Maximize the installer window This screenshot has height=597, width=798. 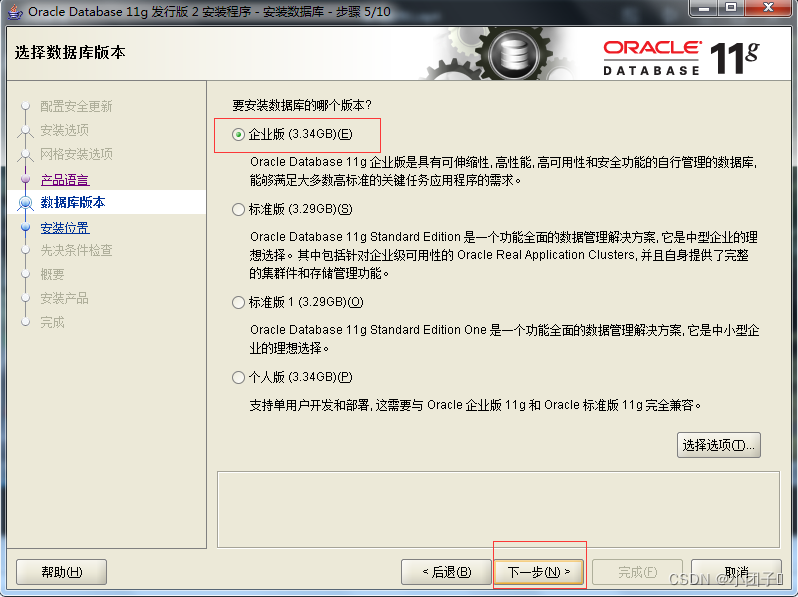[731, 8]
